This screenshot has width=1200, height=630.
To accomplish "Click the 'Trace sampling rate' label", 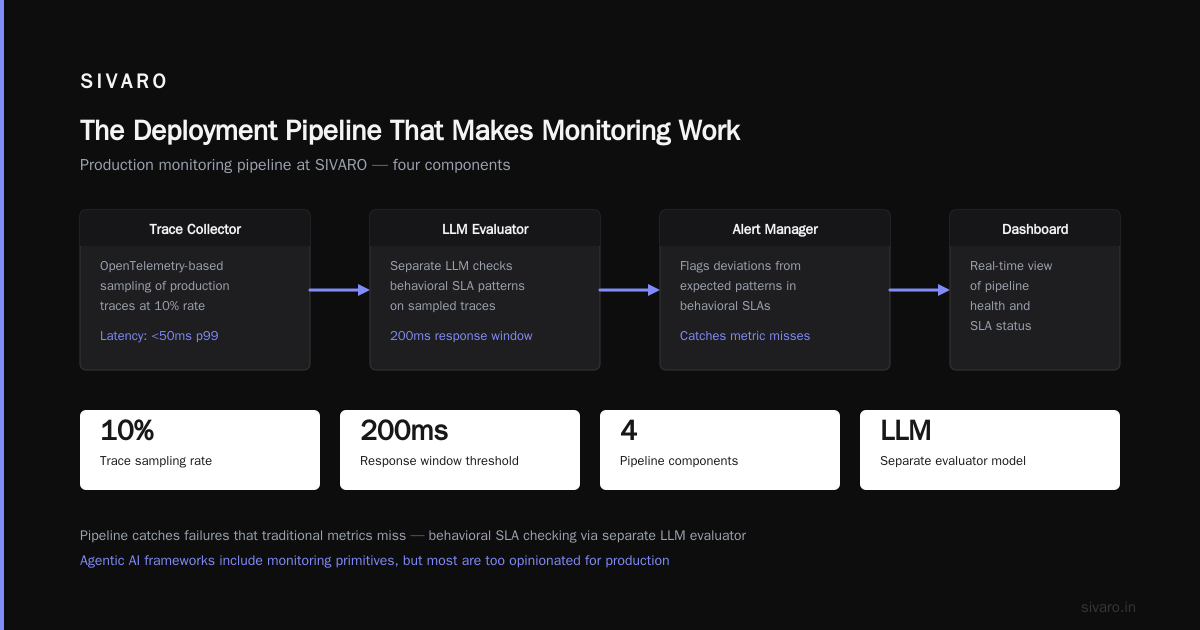I will coord(156,461).
